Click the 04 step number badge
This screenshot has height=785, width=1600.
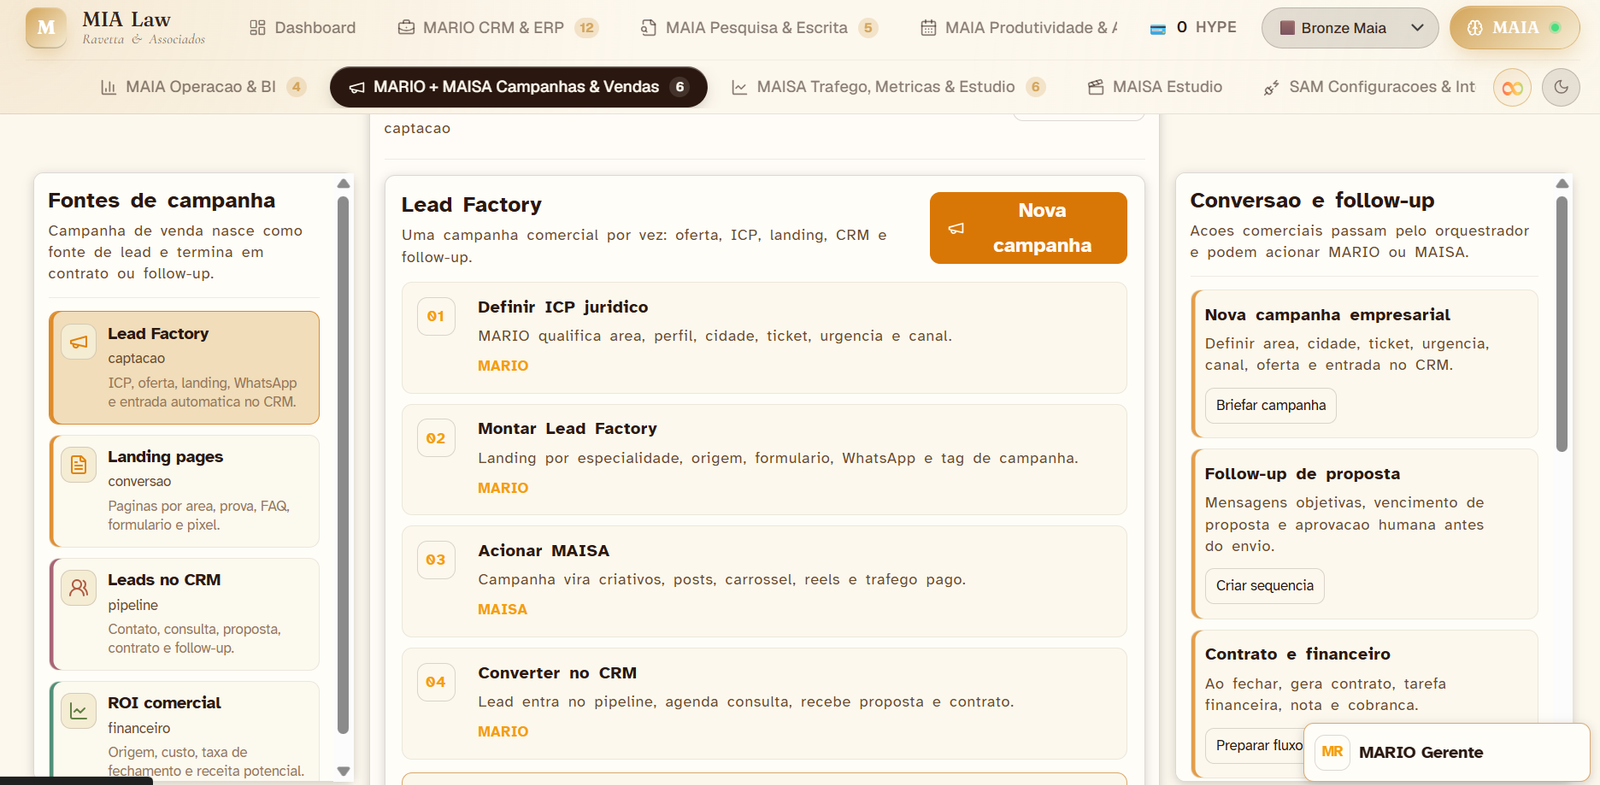tap(436, 682)
